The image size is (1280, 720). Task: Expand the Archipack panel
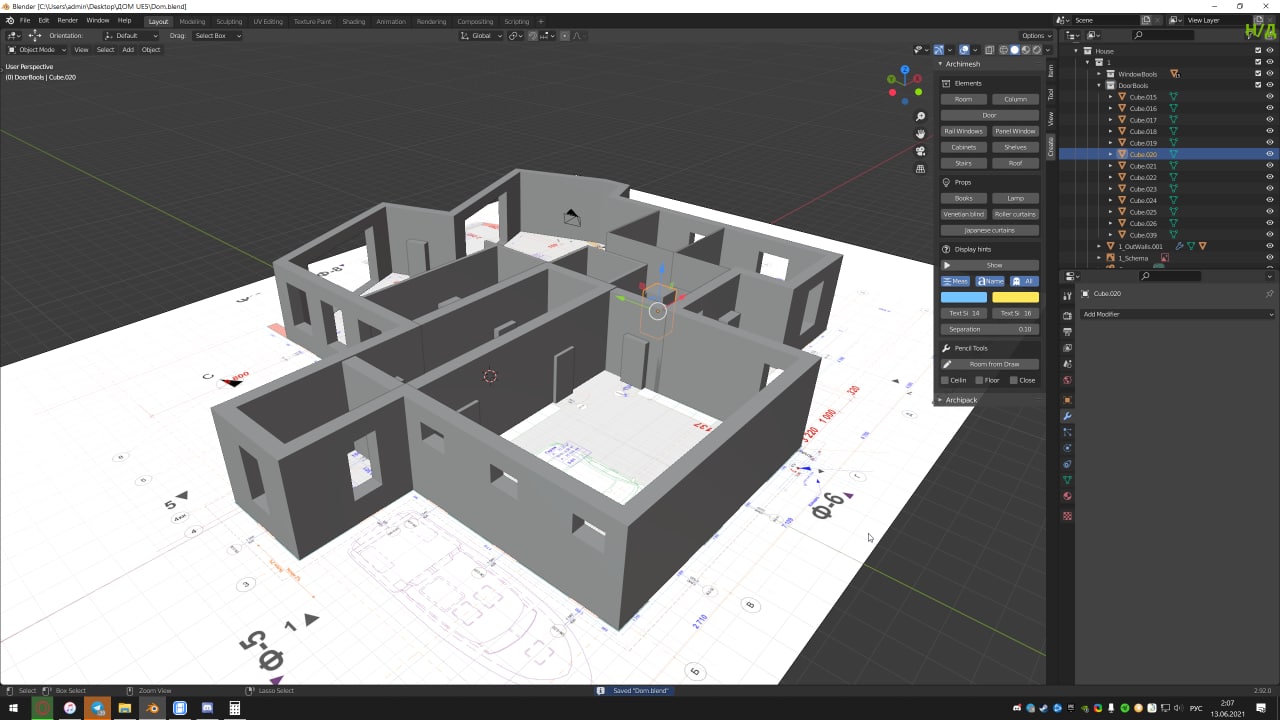tap(960, 400)
